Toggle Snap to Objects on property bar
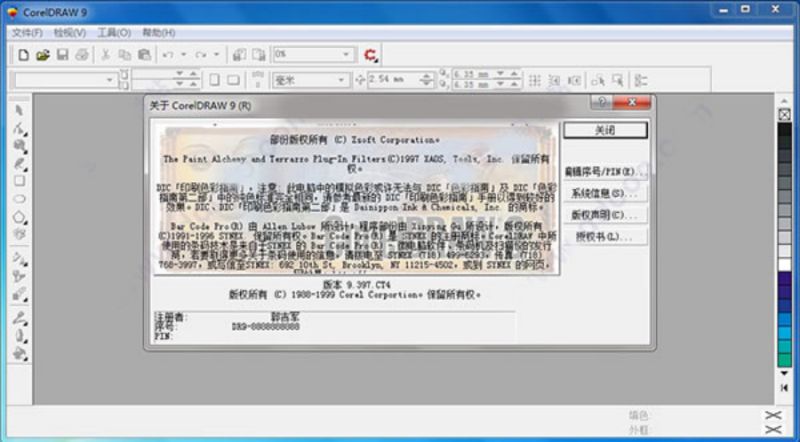The height and width of the screenshot is (442, 800). [574, 80]
